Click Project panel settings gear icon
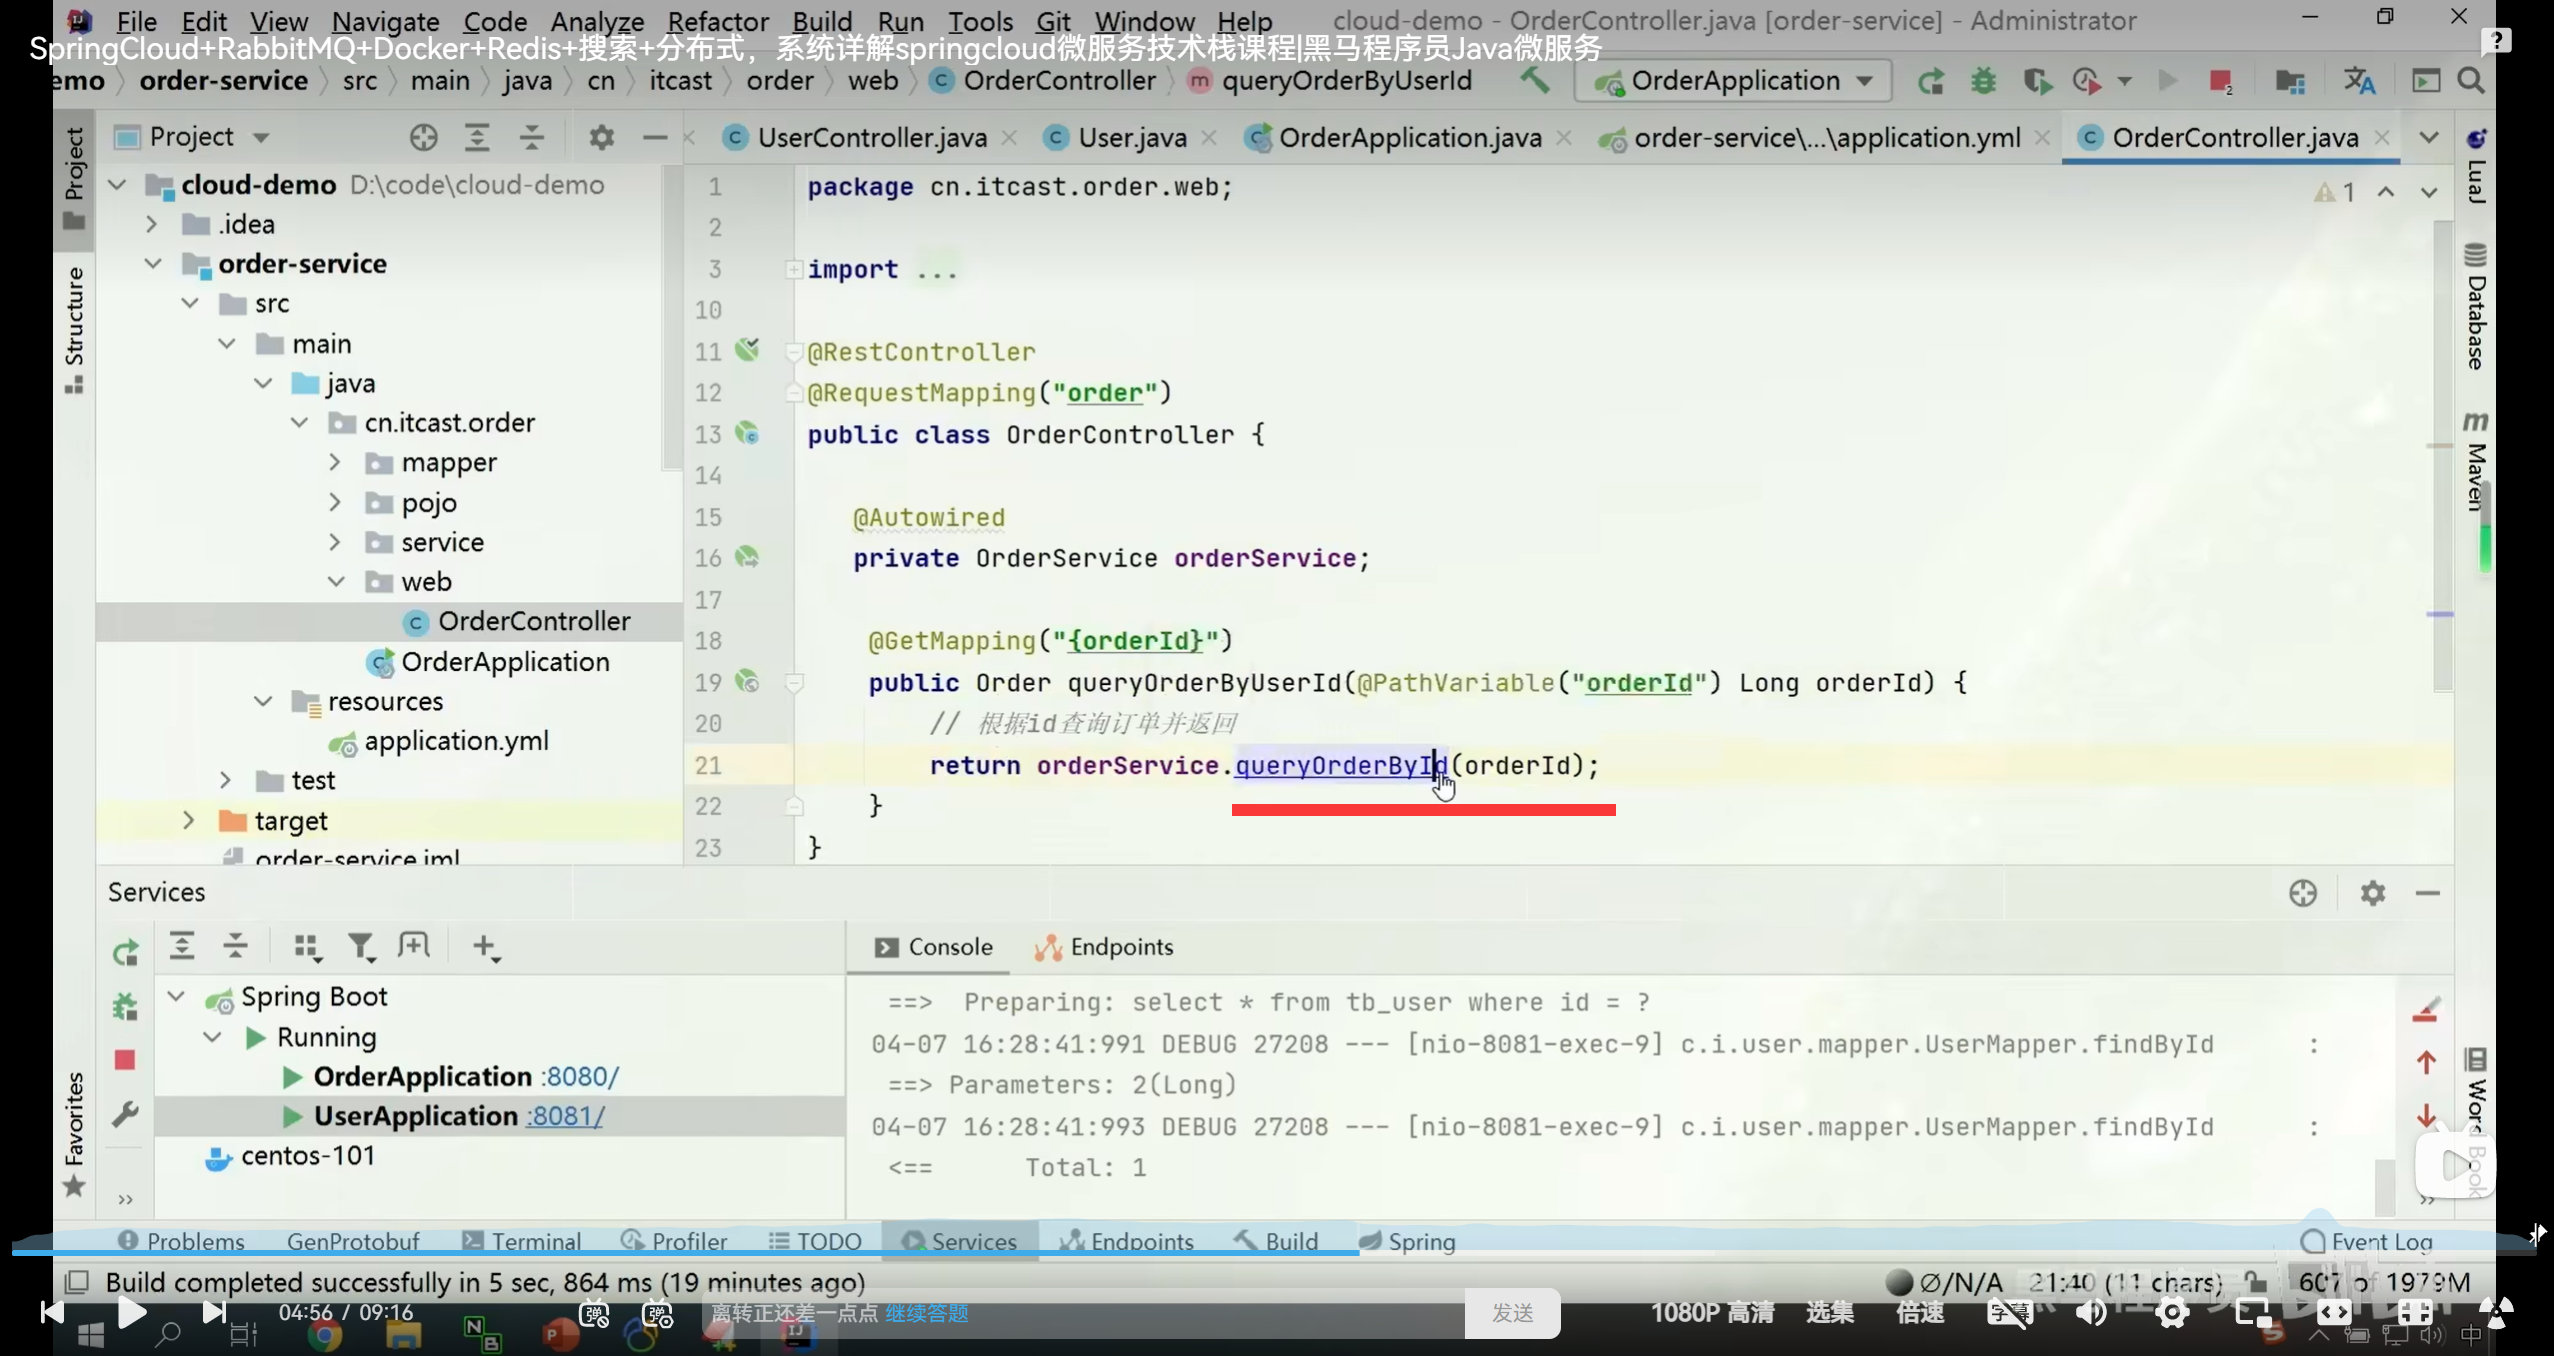Viewport: 2554px width, 1356px height. point(601,137)
